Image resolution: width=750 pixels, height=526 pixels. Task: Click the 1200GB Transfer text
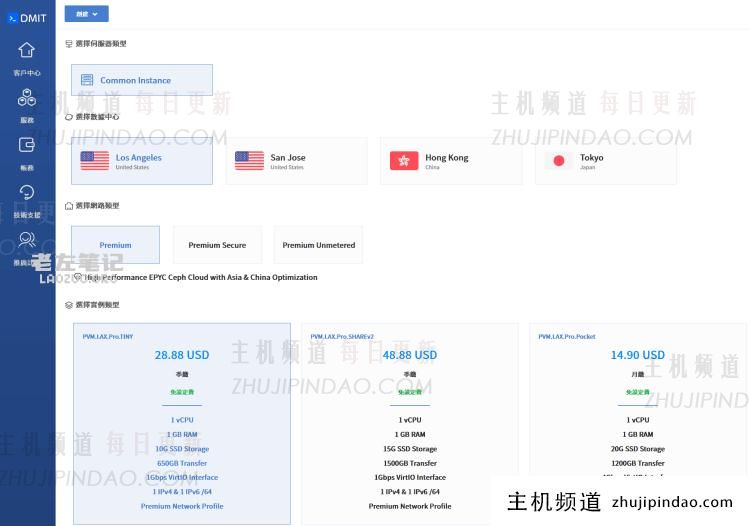638,463
